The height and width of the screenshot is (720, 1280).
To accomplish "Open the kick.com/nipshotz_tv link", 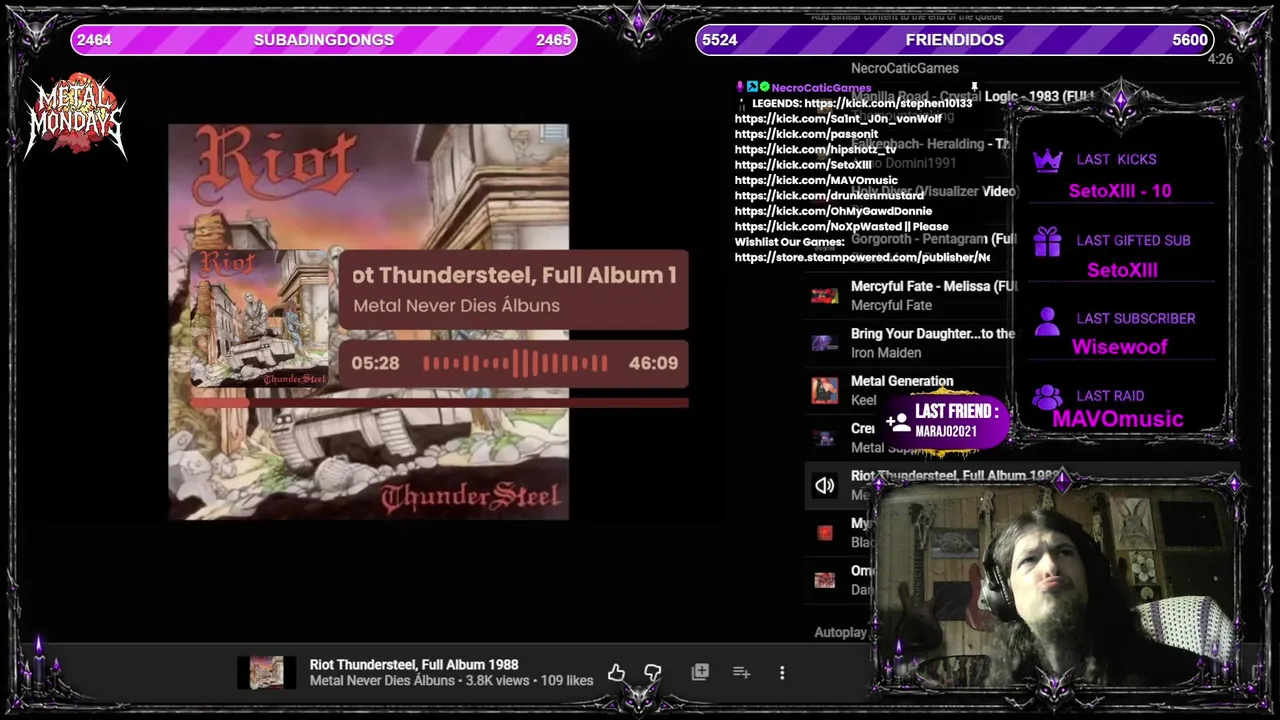I will point(815,150).
